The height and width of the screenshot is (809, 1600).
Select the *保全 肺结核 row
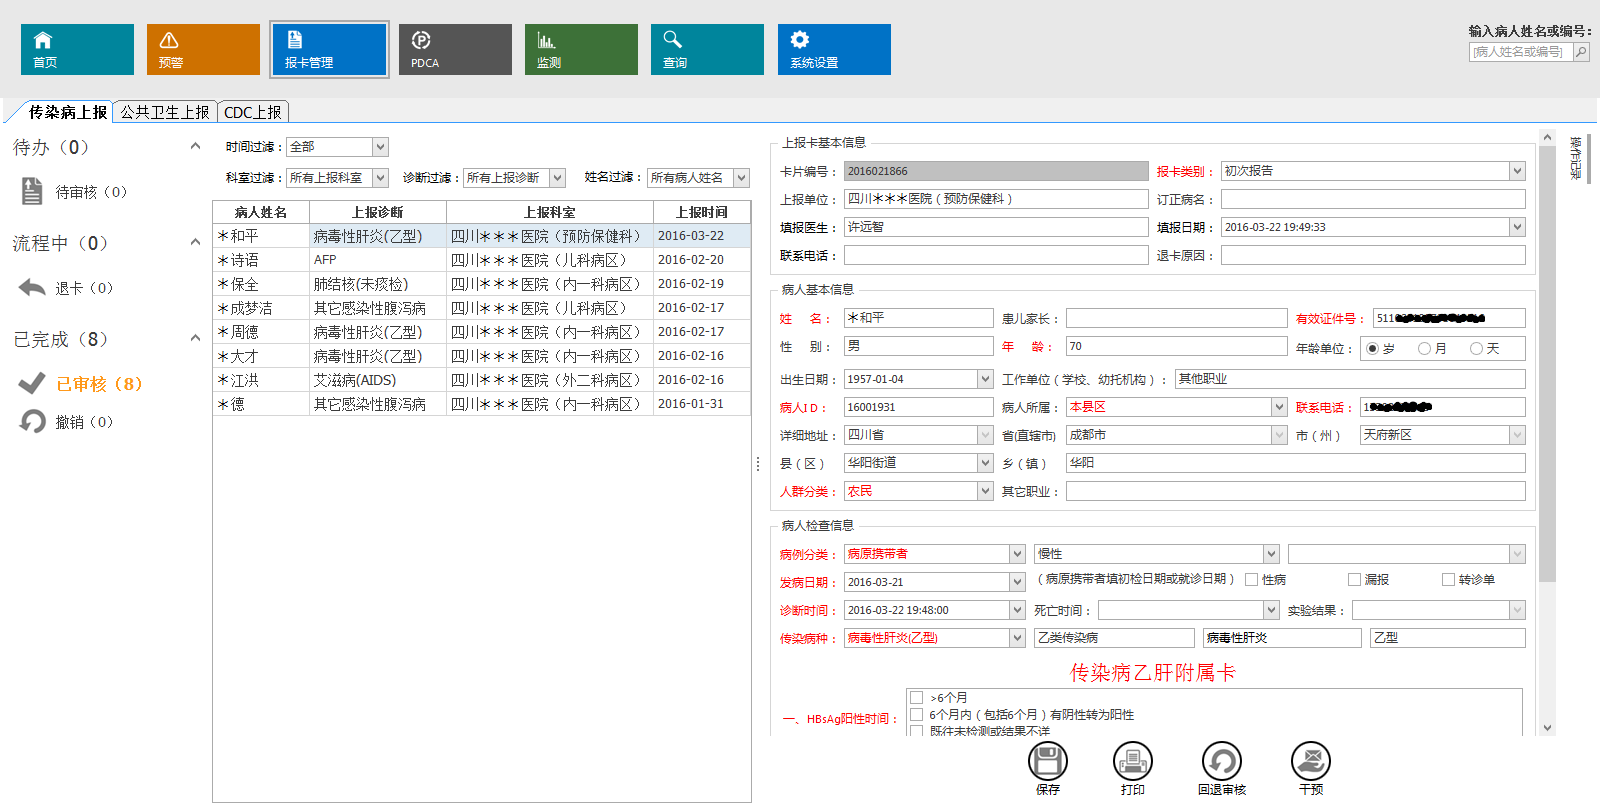[482, 284]
